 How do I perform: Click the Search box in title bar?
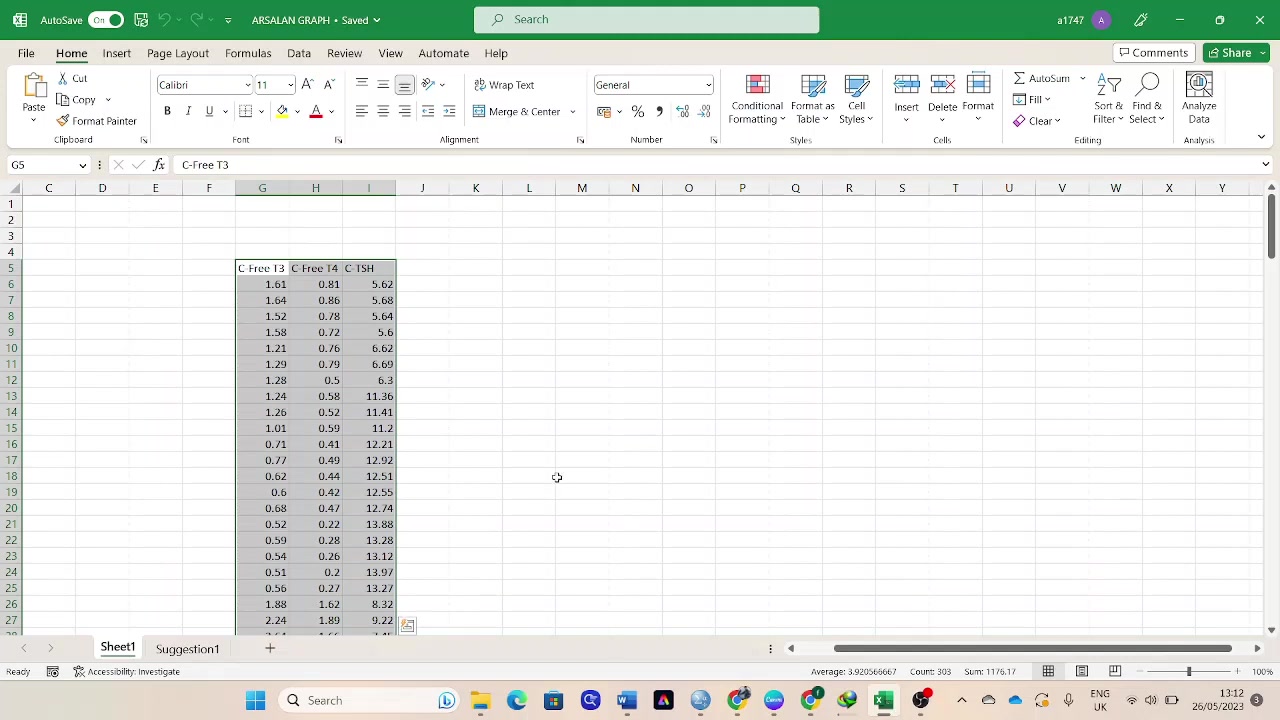coord(646,20)
